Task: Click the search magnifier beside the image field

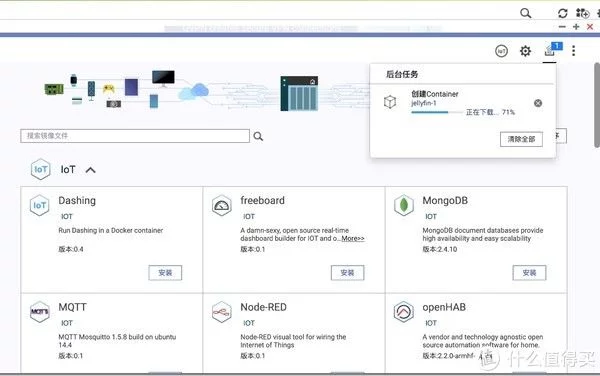Action: pyautogui.click(x=258, y=136)
